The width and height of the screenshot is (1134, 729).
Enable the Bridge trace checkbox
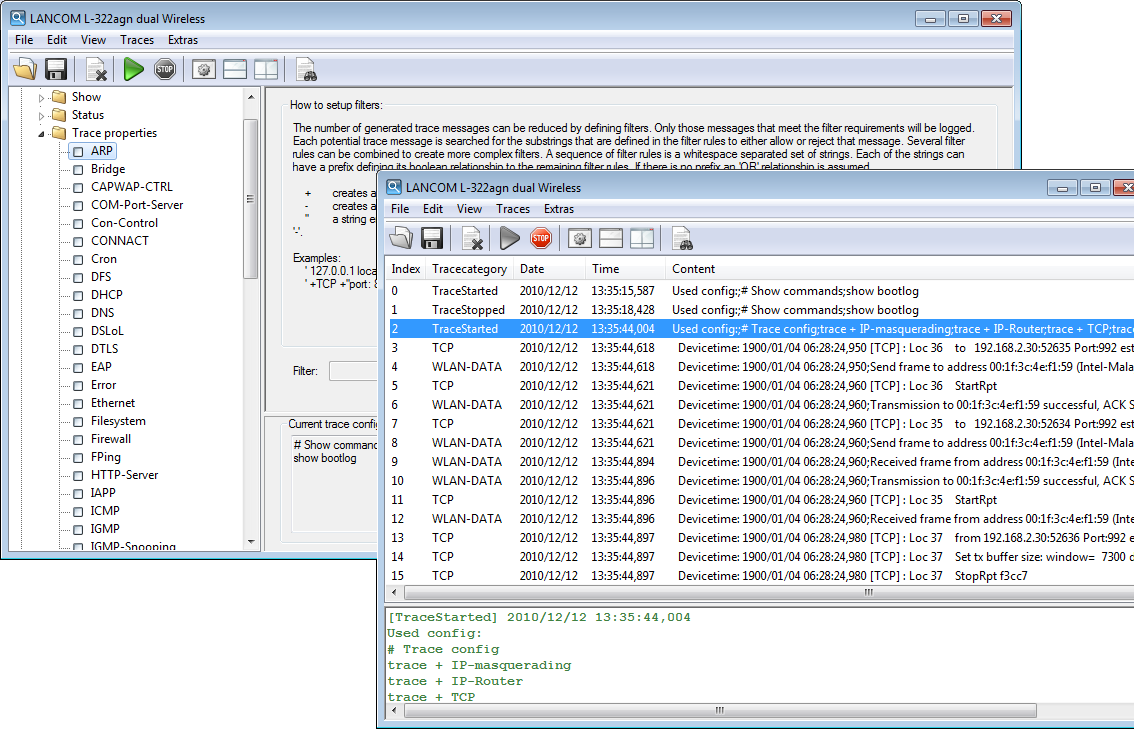click(x=78, y=170)
